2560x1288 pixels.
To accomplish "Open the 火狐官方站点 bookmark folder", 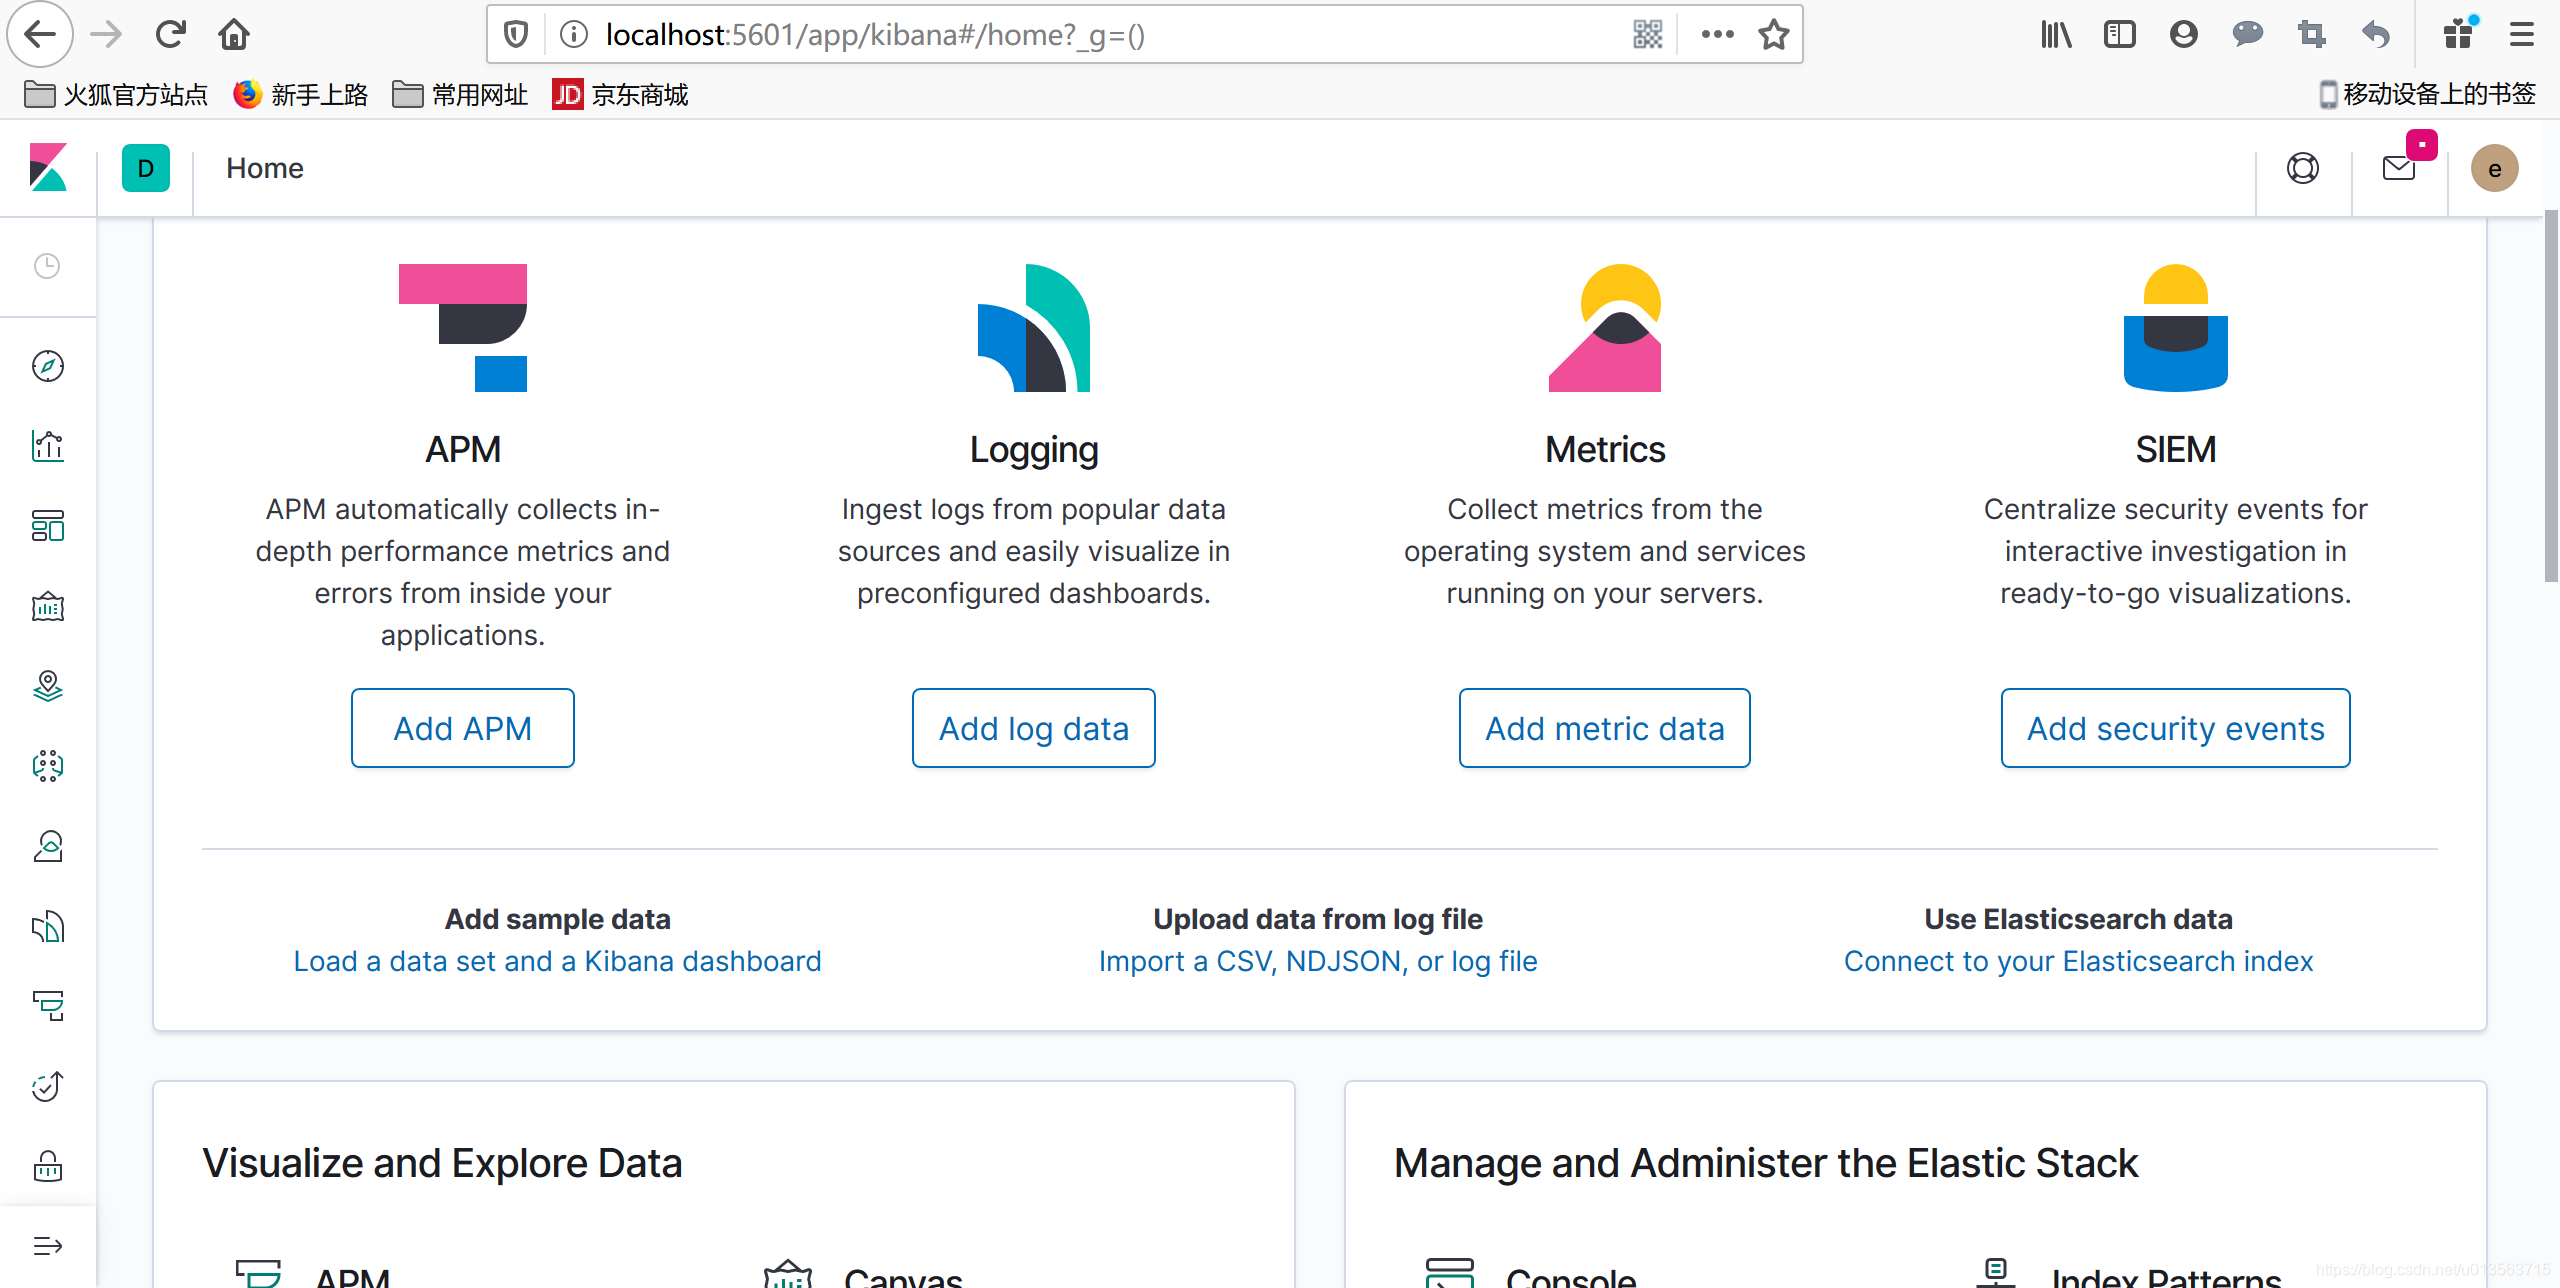I will (x=115, y=95).
